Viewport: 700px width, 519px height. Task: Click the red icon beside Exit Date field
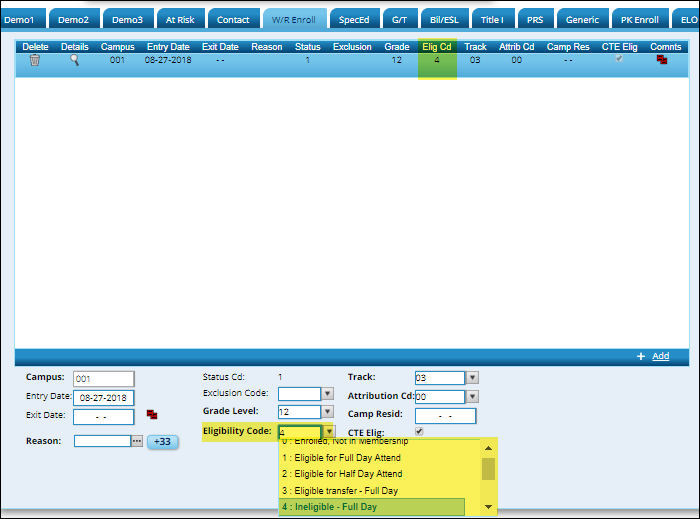(152, 415)
